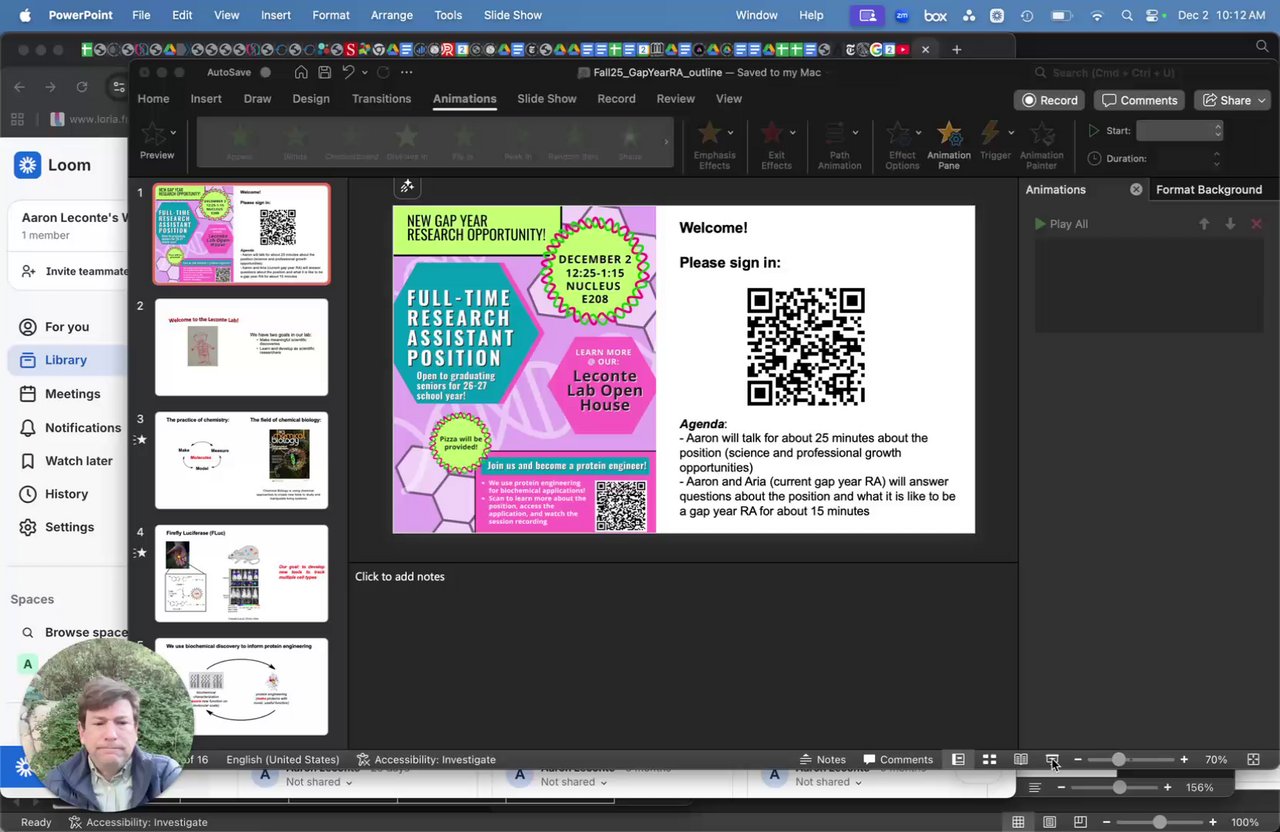
Task: Click the Fit slide to window icon
Action: point(1253,760)
